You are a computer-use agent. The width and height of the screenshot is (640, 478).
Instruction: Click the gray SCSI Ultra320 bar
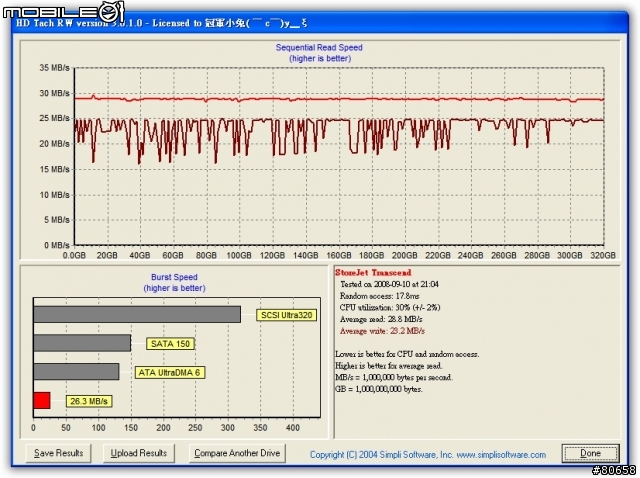(137, 315)
